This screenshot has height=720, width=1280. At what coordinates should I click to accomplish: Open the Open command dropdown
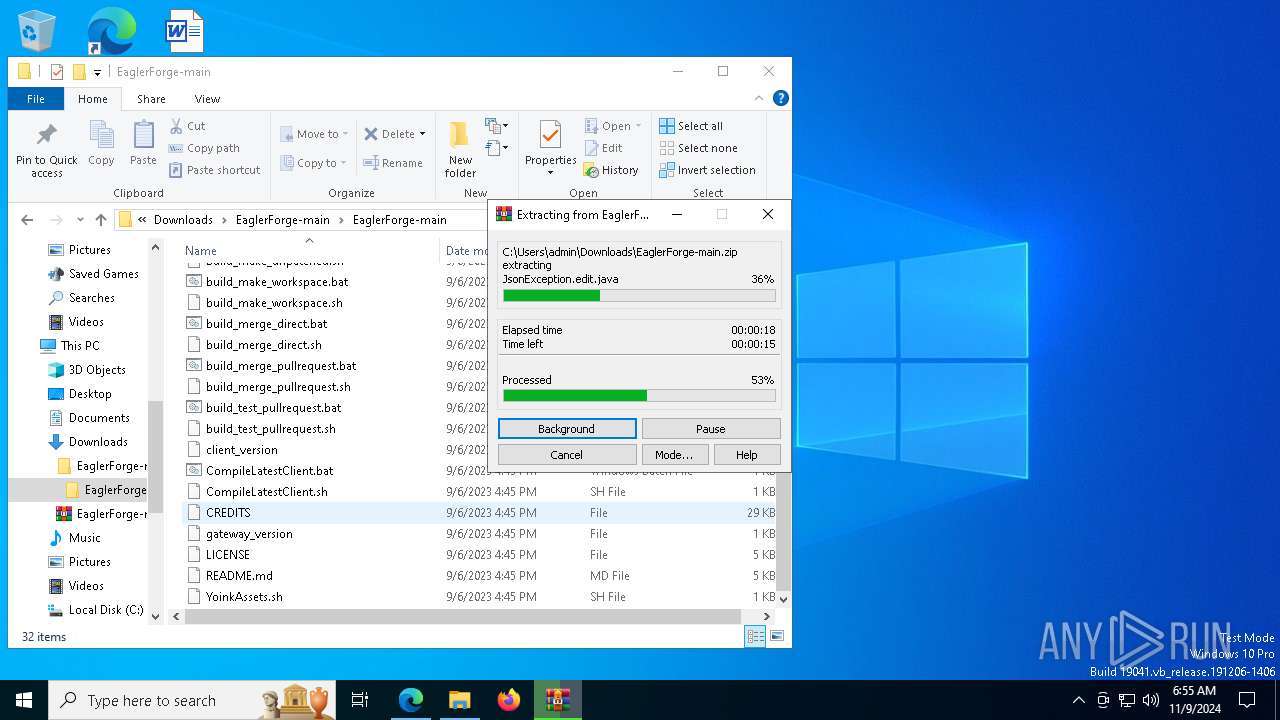click(638, 126)
